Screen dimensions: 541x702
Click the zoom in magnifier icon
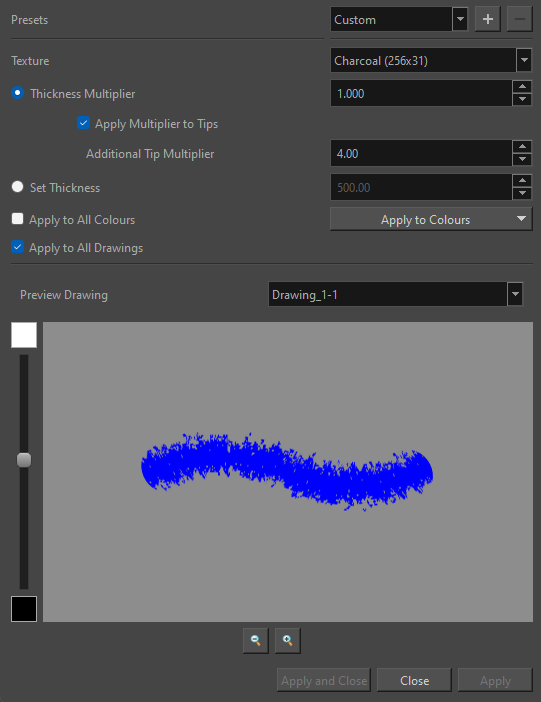(288, 640)
